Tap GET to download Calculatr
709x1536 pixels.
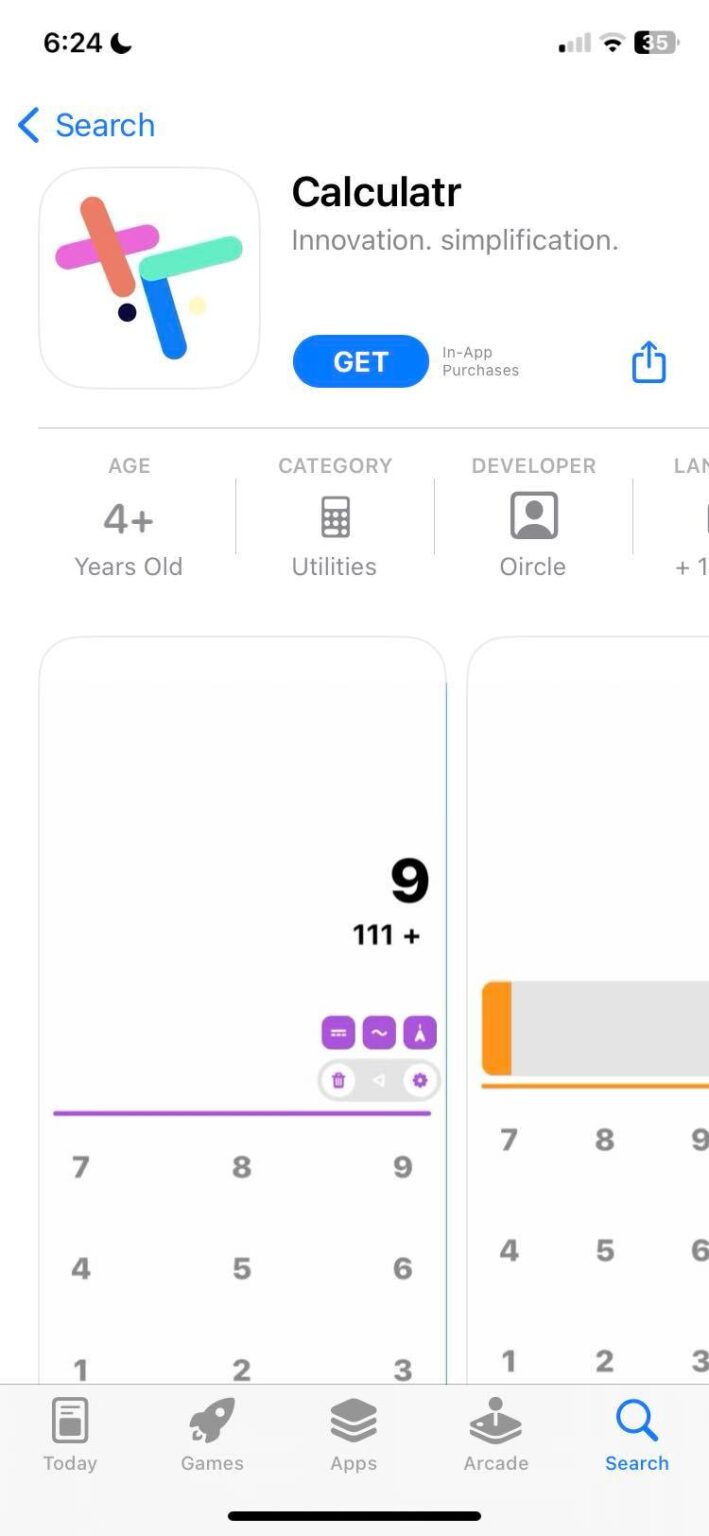pos(360,362)
